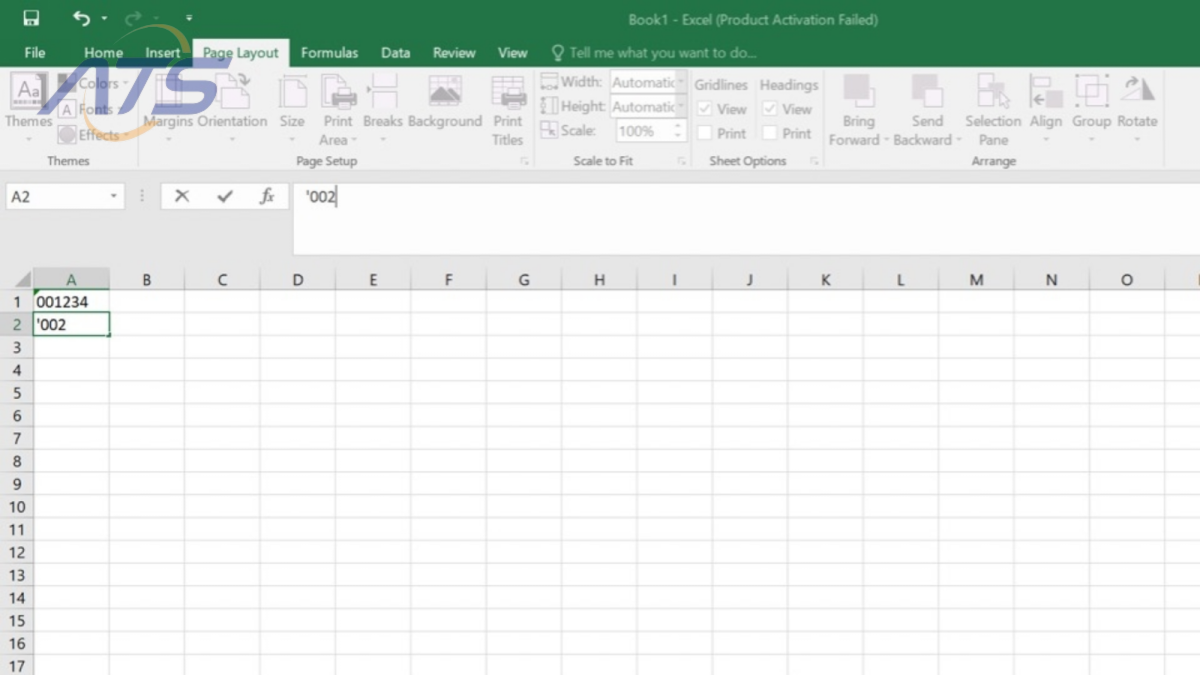Click the Send Backward button

pyautogui.click(x=926, y=110)
